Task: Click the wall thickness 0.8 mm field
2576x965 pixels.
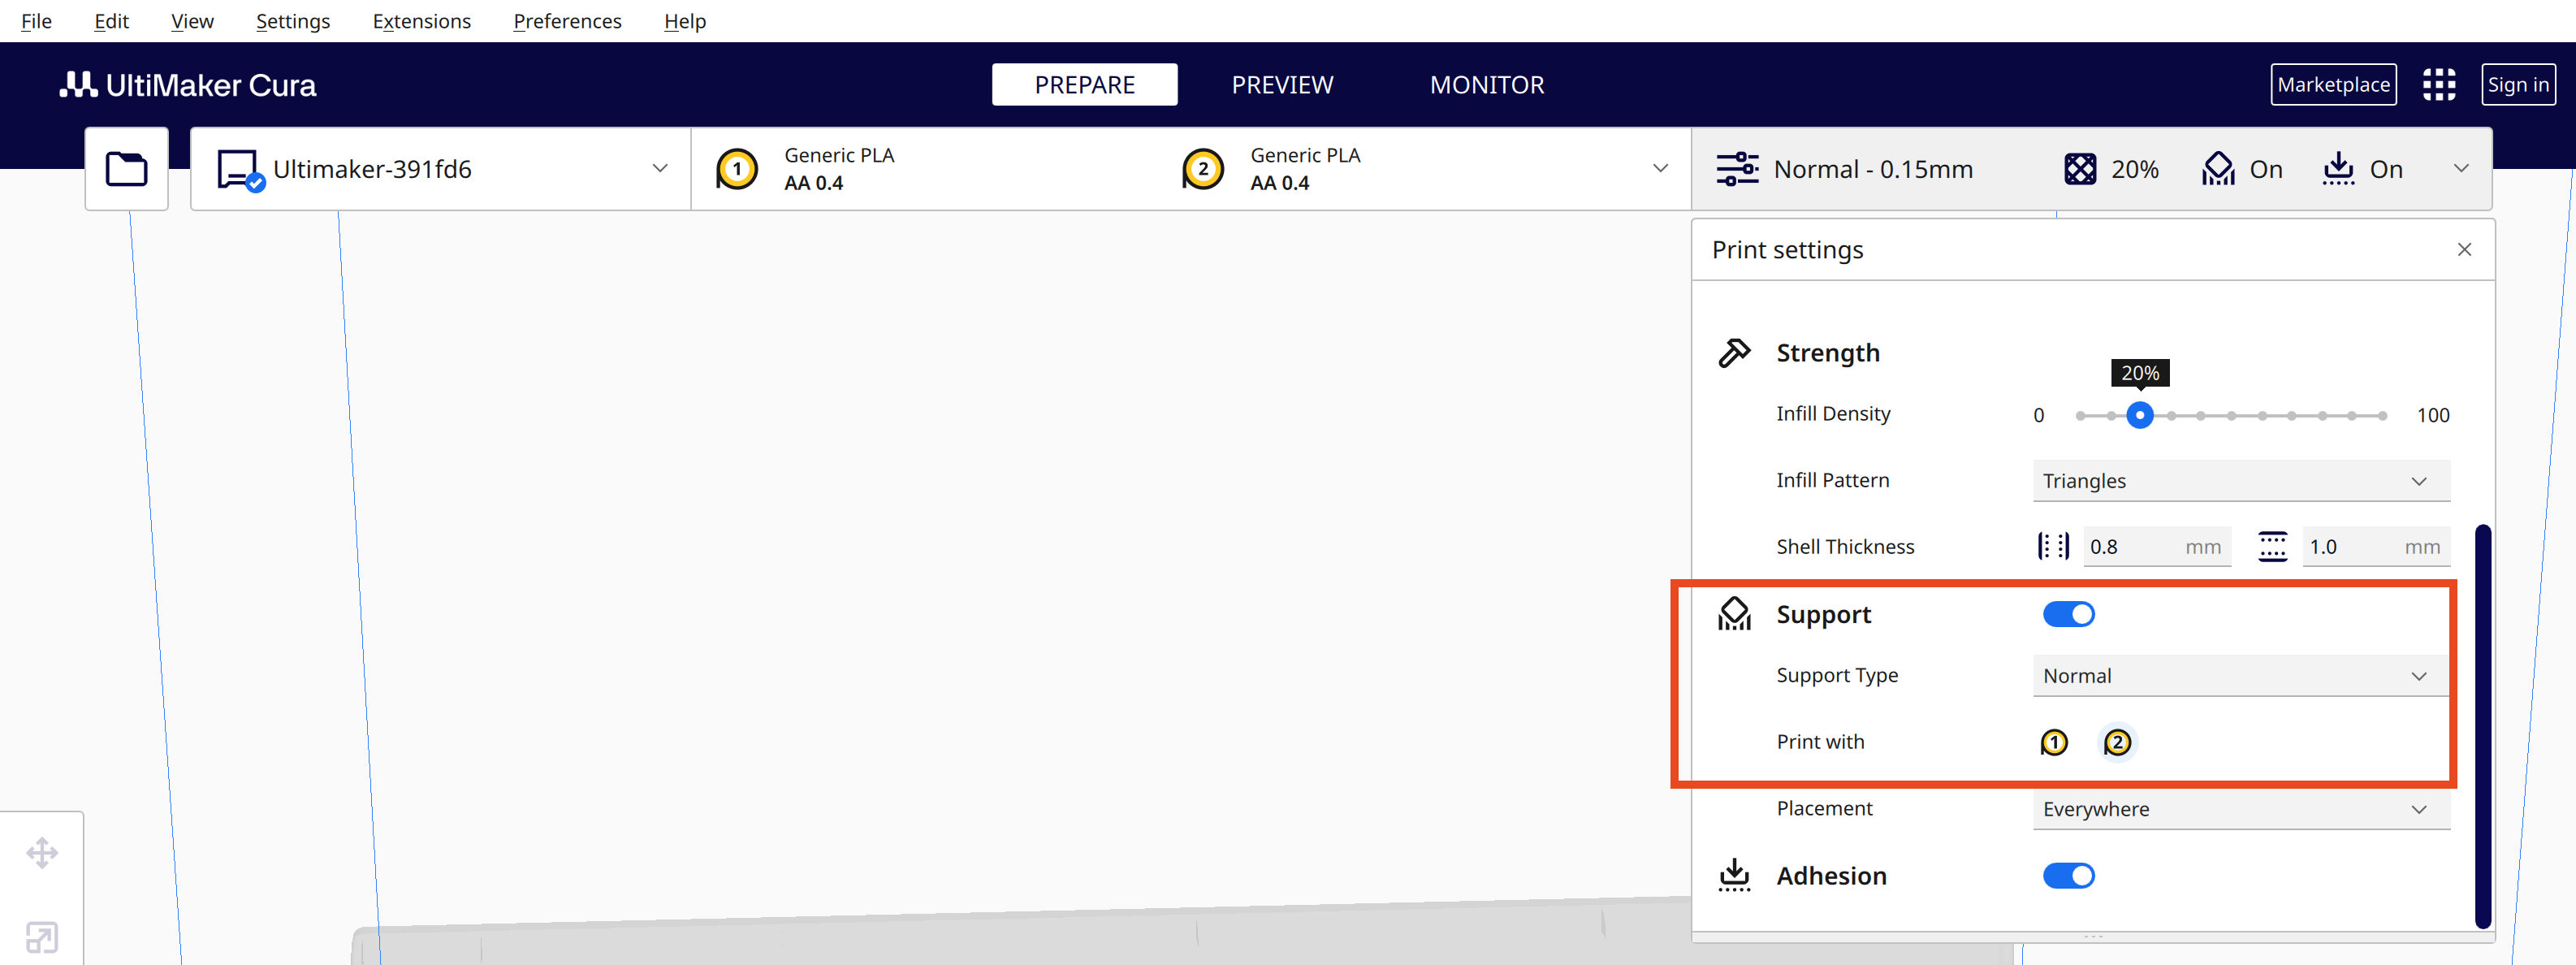Action: click(x=2157, y=547)
